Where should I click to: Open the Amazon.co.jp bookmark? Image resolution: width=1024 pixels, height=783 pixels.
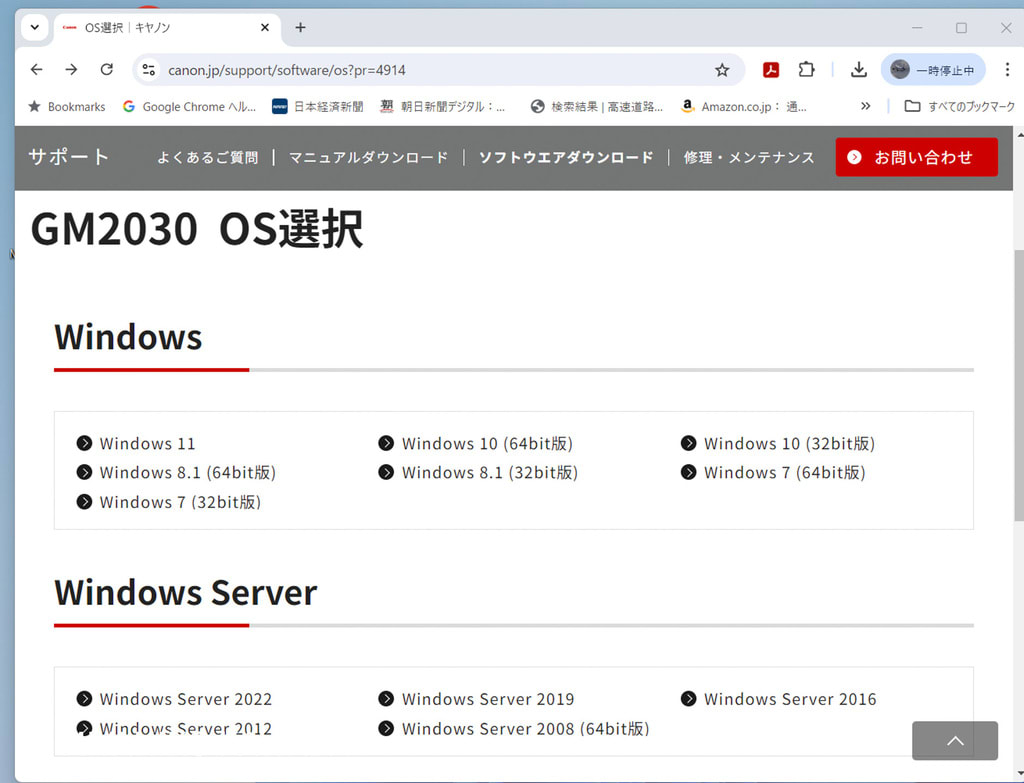pyautogui.click(x=744, y=106)
